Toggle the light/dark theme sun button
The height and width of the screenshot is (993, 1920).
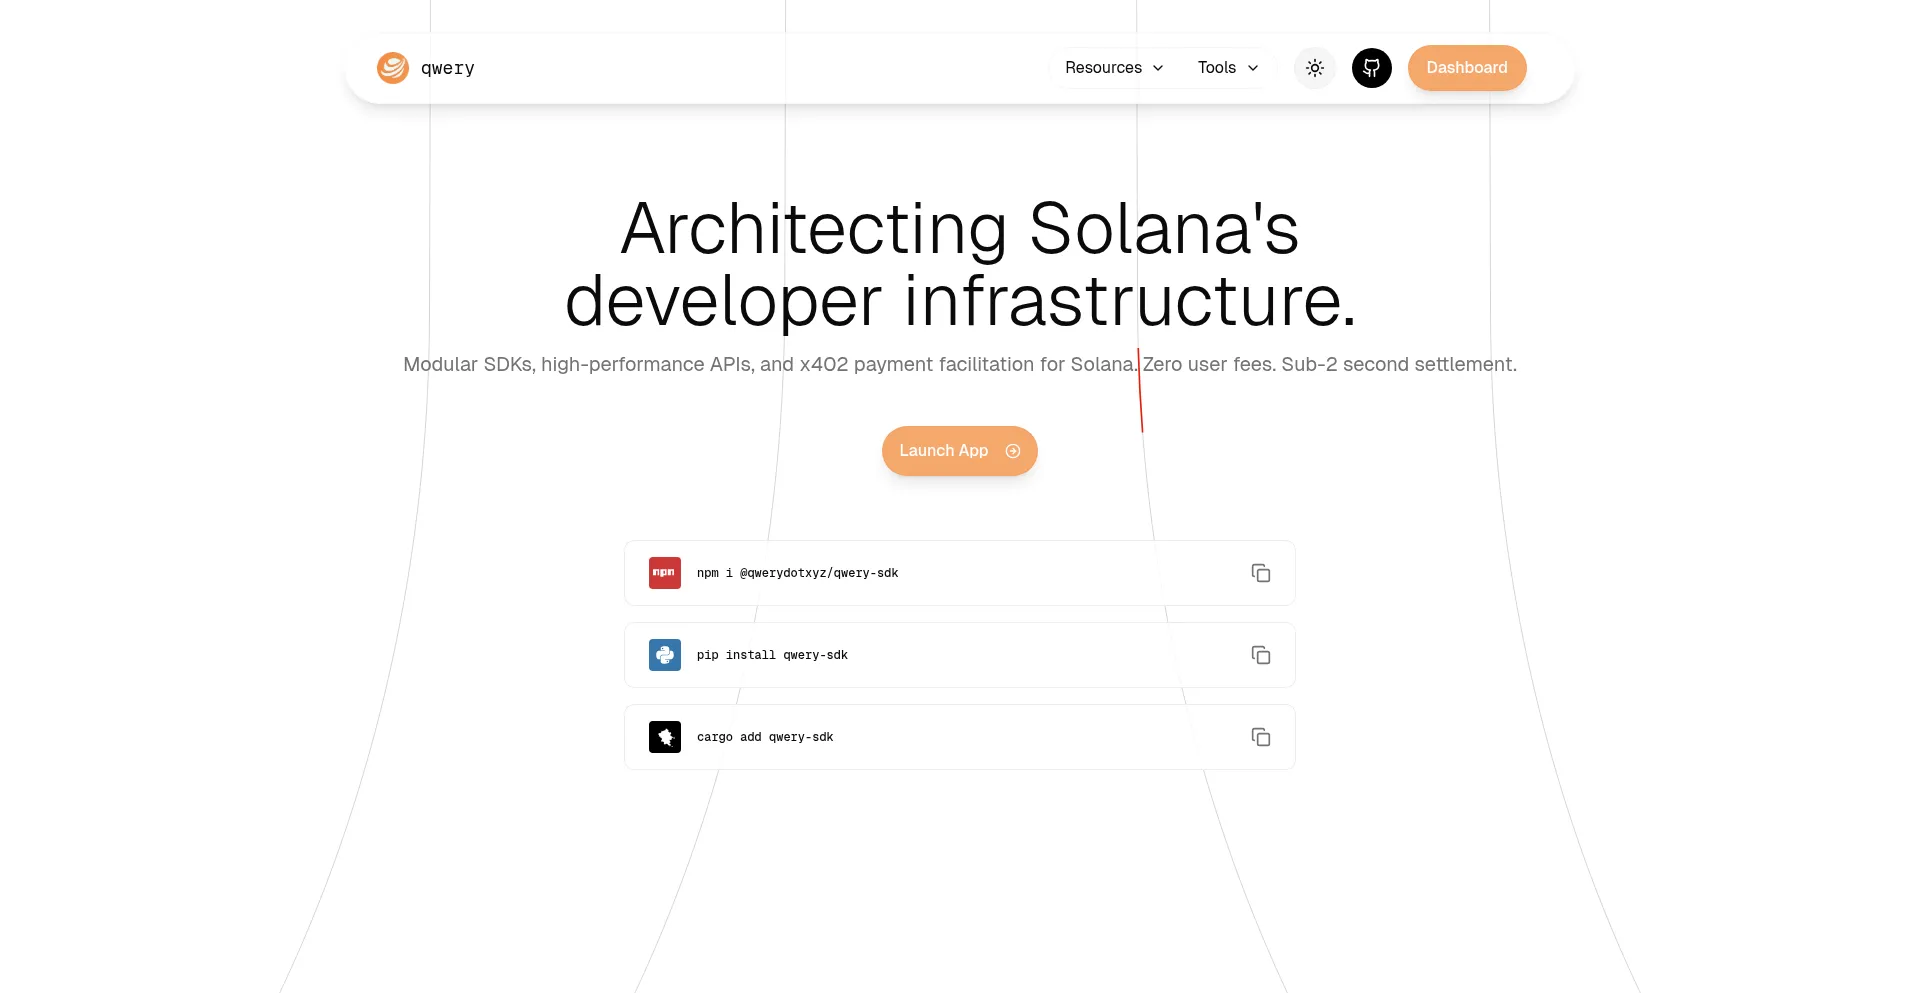click(x=1315, y=68)
